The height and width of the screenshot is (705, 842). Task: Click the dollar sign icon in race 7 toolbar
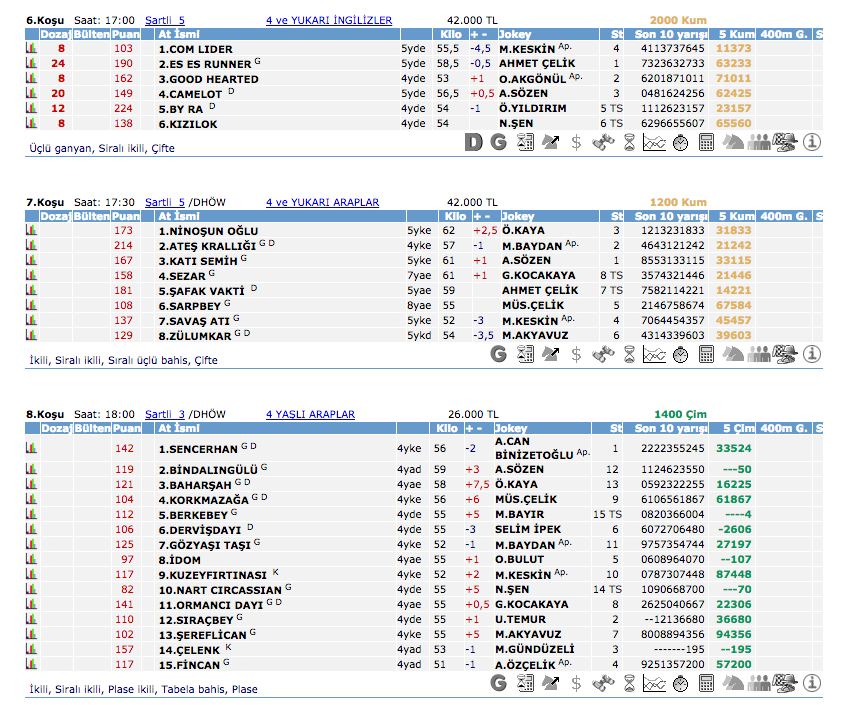click(x=576, y=353)
